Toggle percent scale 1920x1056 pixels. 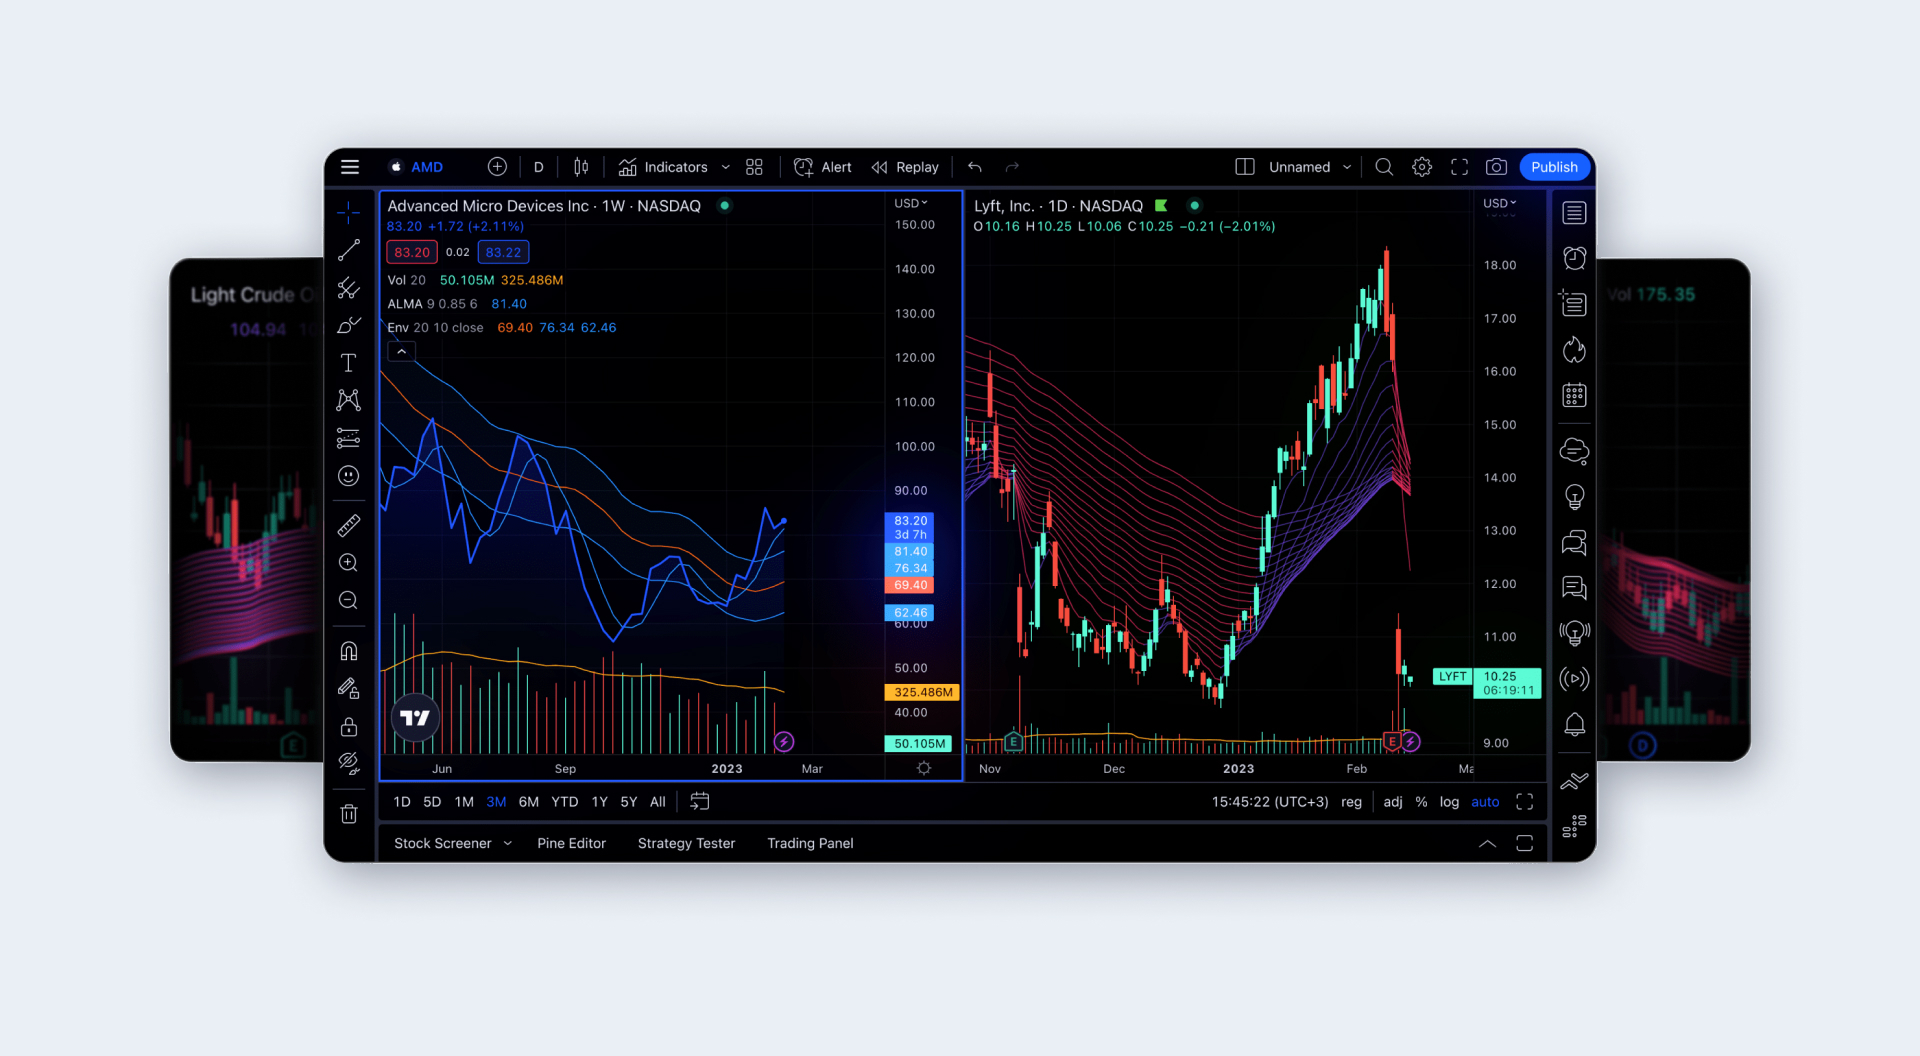(x=1421, y=802)
